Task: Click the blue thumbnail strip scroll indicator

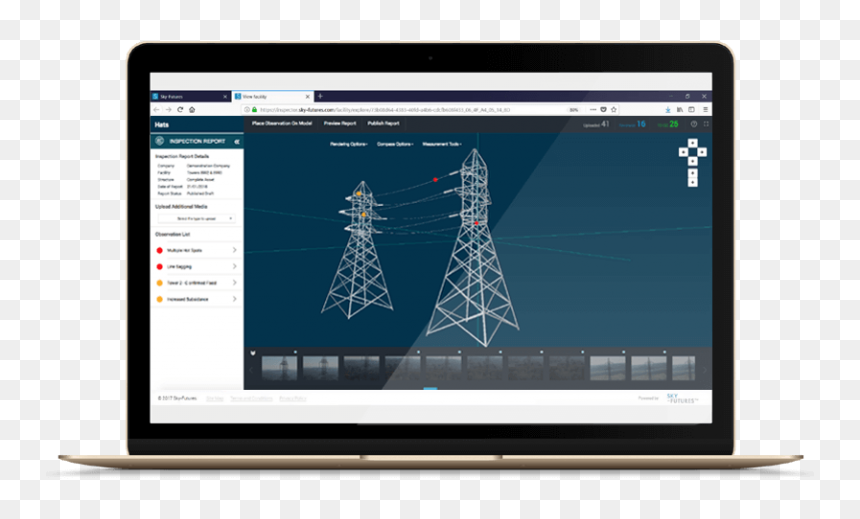Action: pyautogui.click(x=431, y=388)
